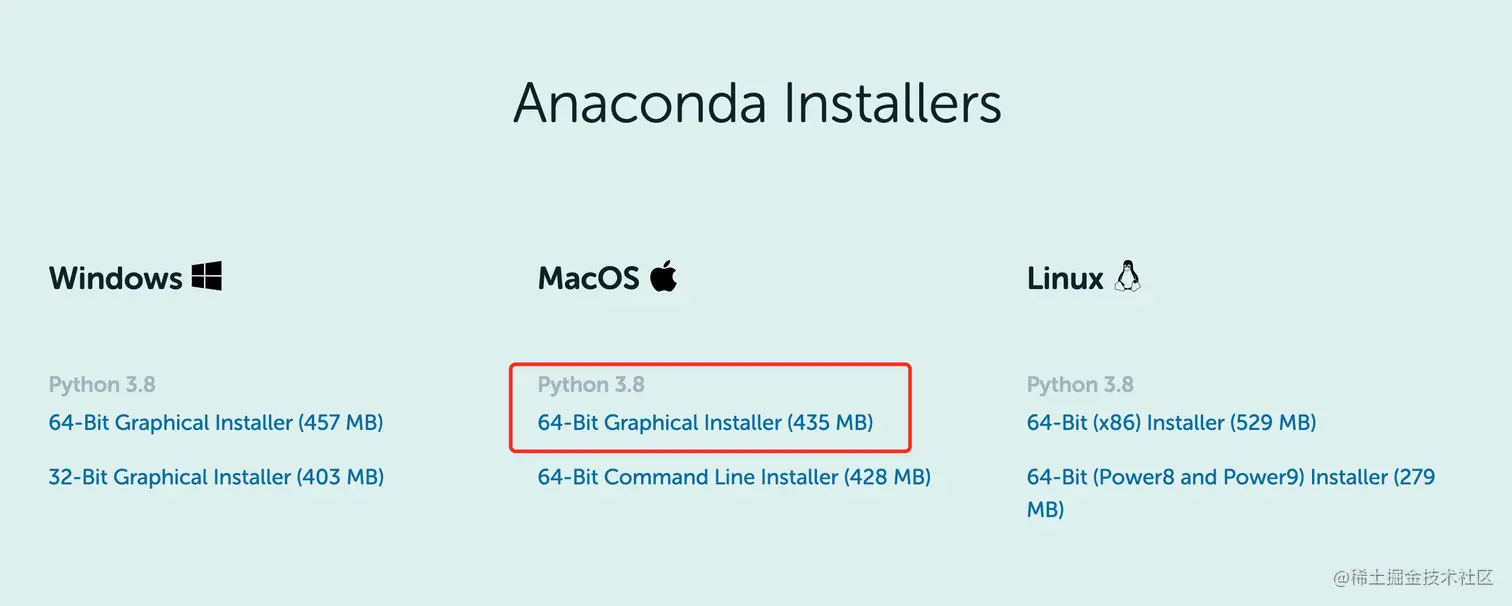
Task: Click the Apple logo beside MacOS
Action: (x=664, y=276)
